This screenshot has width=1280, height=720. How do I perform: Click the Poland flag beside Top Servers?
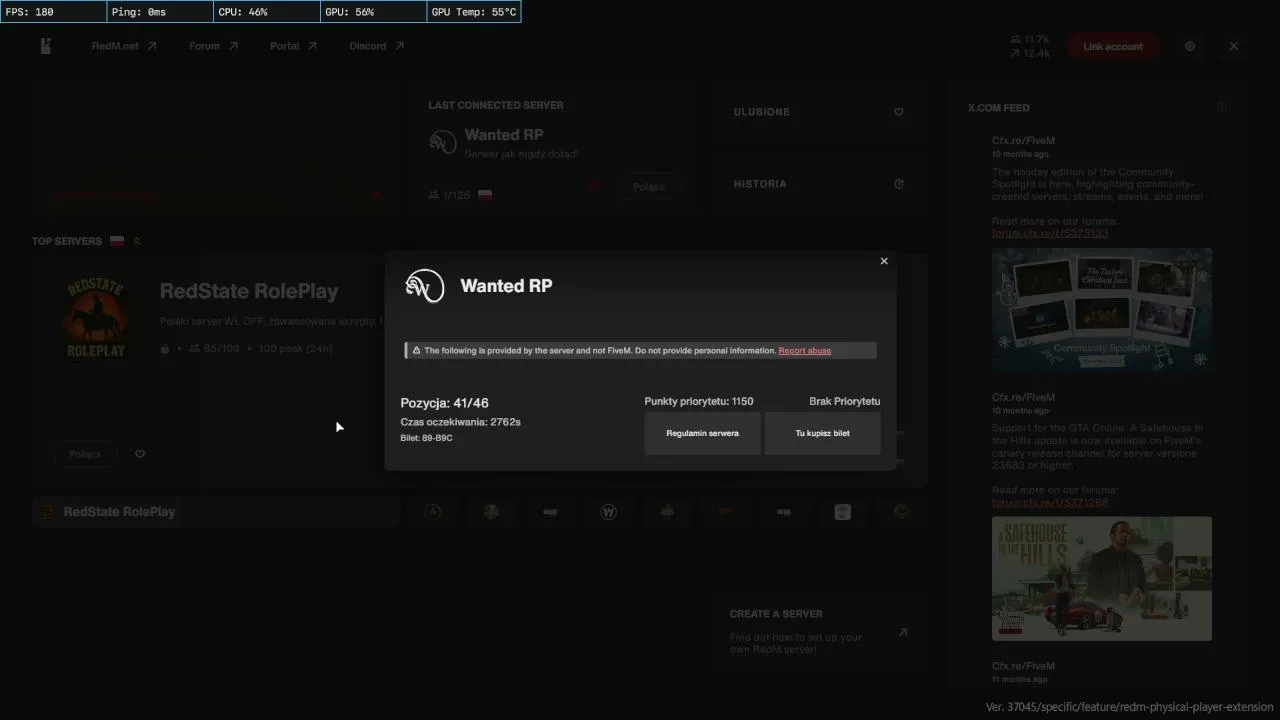[x=117, y=241]
